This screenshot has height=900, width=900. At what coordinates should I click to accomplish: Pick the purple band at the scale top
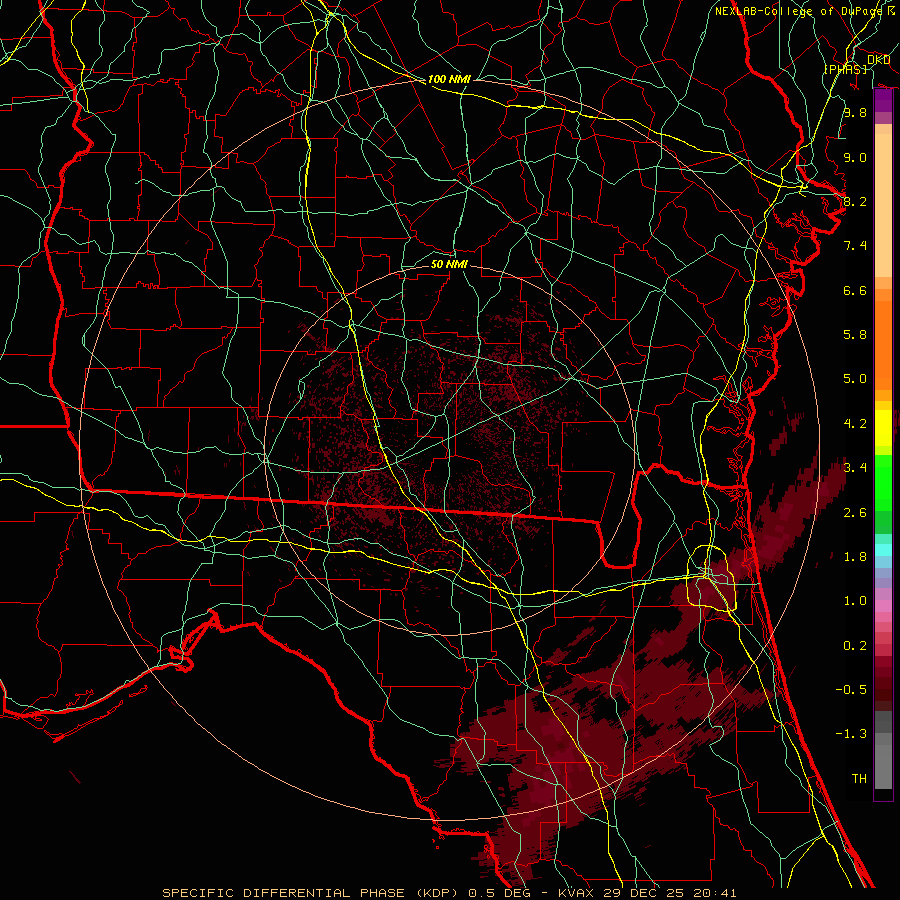[883, 101]
